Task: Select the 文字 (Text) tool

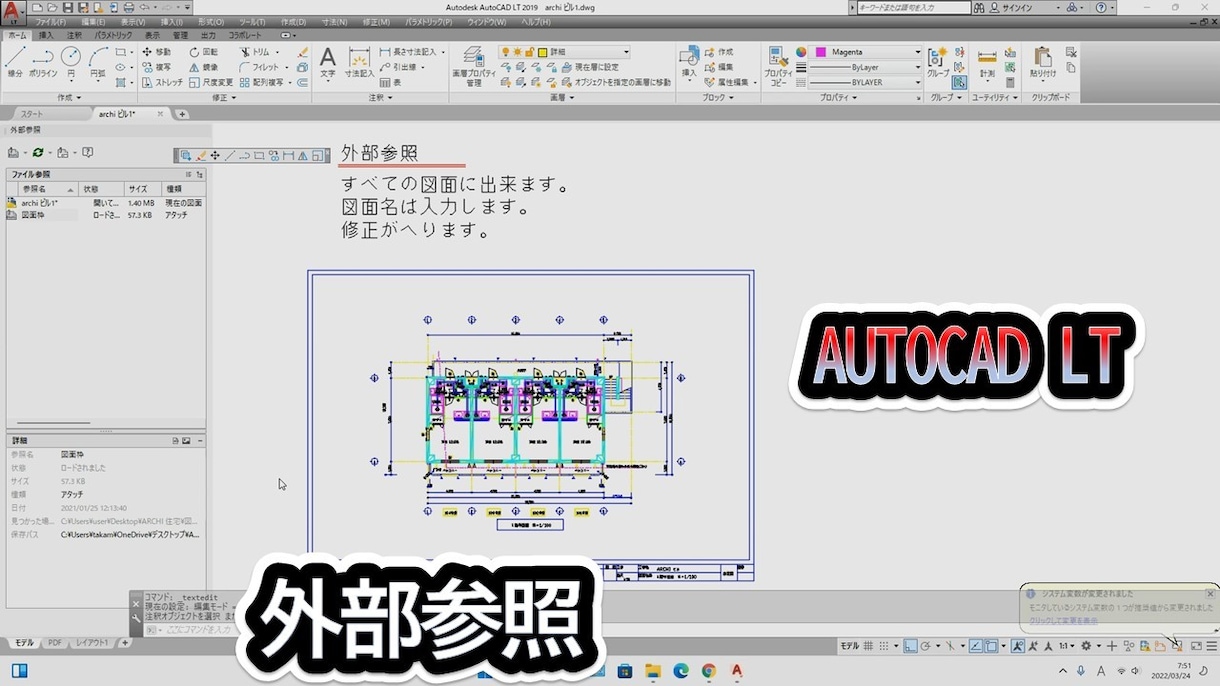Action: pos(327,62)
